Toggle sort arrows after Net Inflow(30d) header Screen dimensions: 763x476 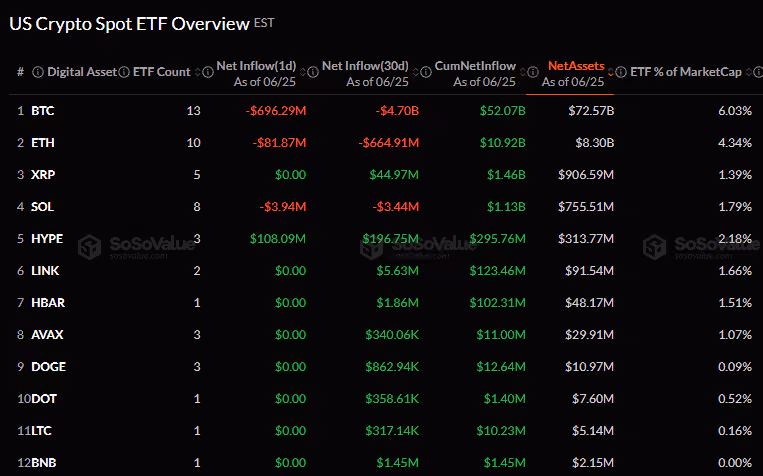416,72
